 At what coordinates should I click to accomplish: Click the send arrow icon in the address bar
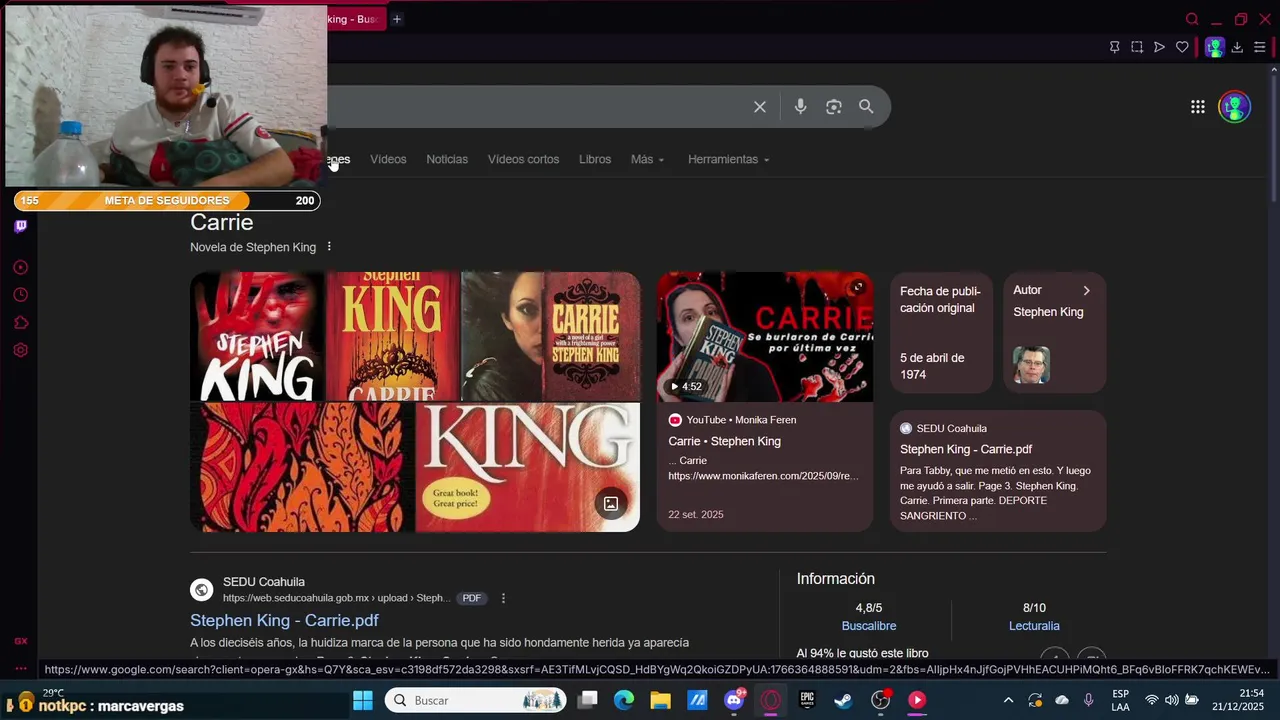[1159, 47]
